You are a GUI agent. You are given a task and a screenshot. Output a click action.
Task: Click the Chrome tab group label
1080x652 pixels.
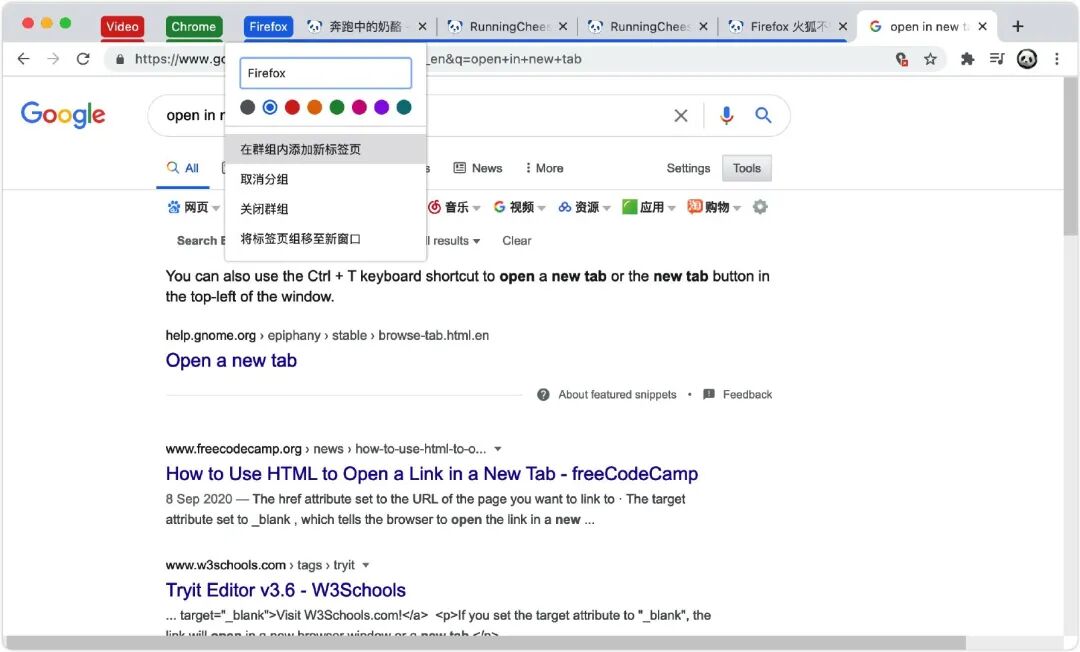coord(194,26)
